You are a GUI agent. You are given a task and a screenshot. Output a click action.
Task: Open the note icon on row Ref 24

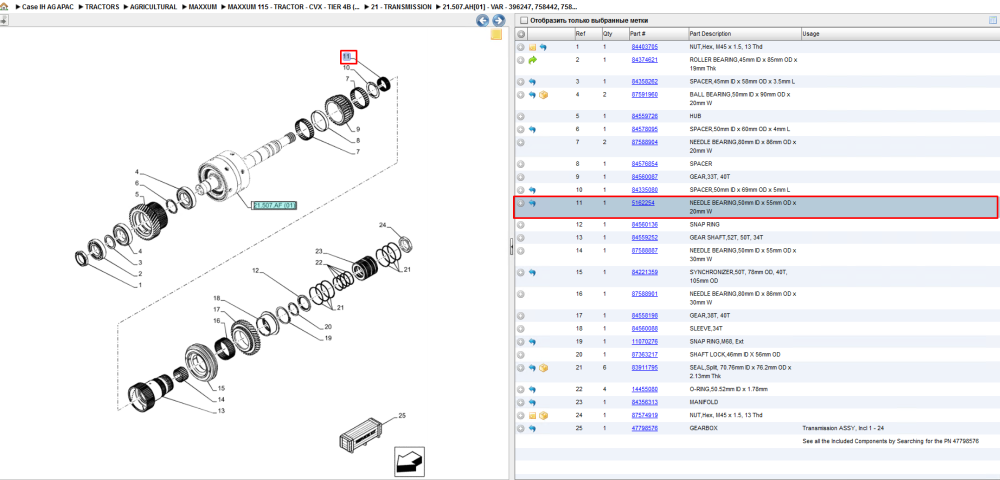(532, 415)
